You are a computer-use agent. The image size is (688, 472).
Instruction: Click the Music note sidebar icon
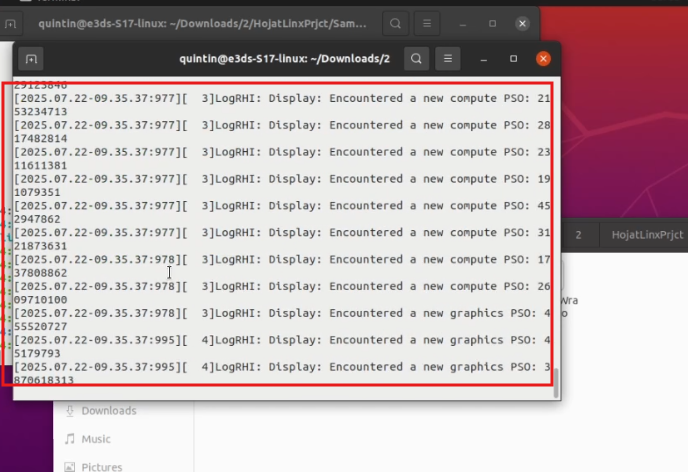70,438
